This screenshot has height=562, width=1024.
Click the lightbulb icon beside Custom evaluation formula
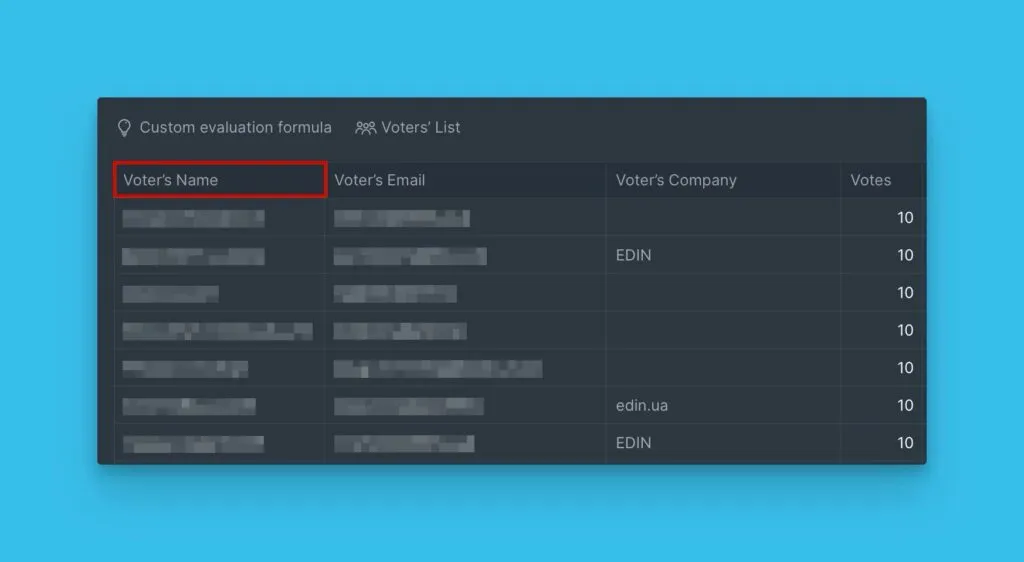coord(124,128)
